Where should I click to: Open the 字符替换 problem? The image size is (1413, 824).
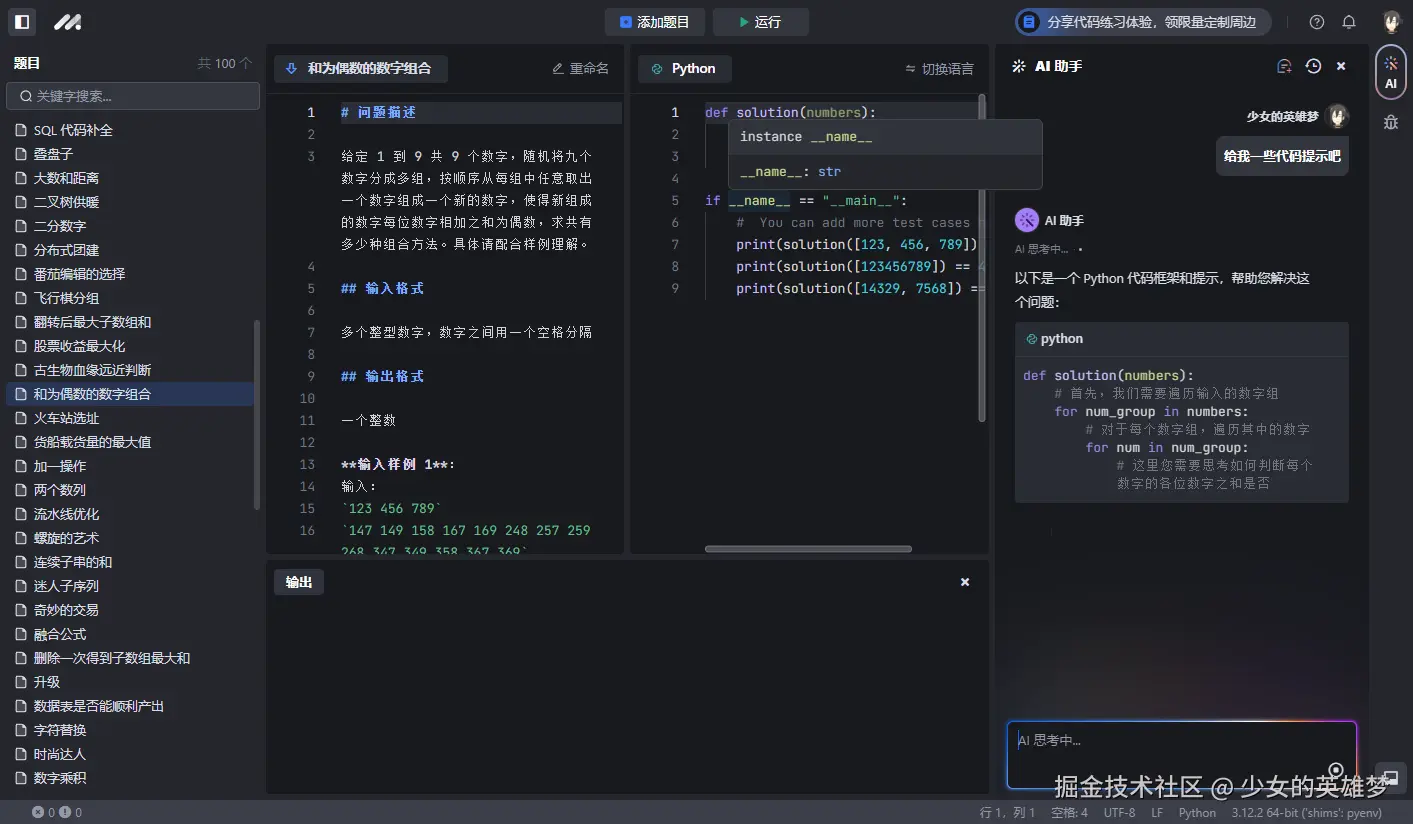tap(130, 730)
